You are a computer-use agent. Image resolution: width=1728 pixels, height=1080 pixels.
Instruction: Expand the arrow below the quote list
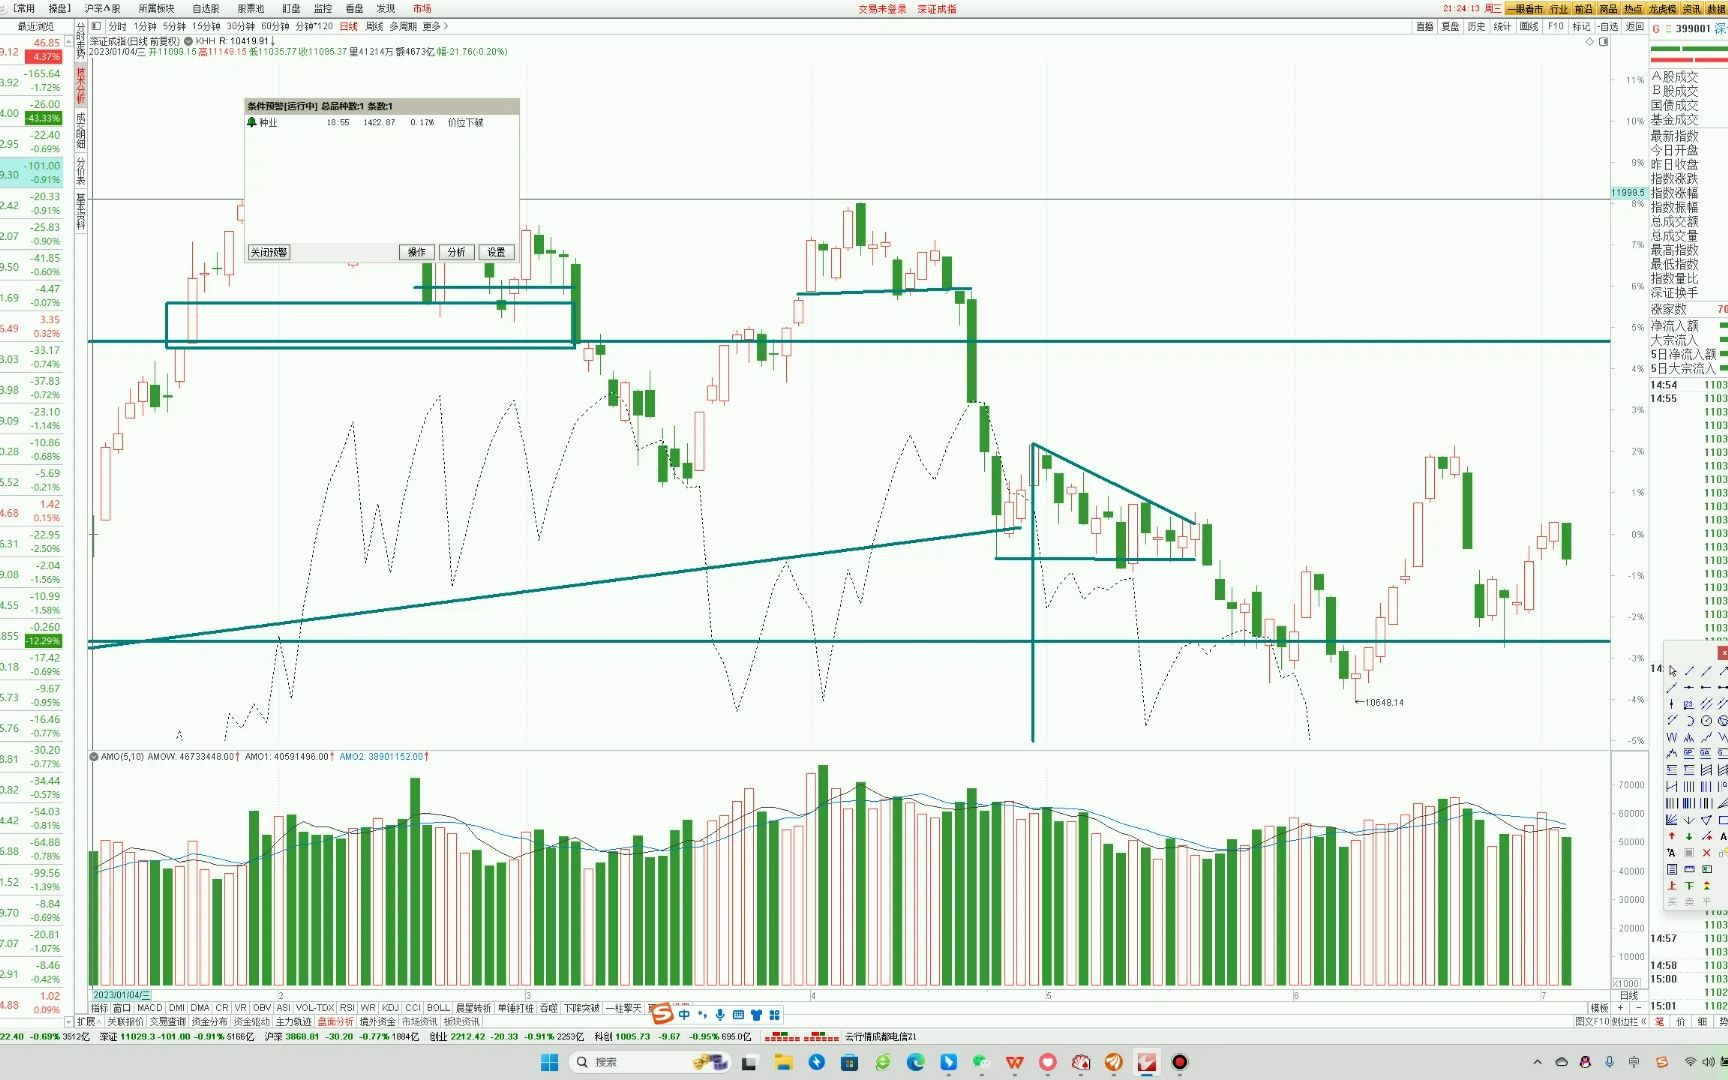pos(68,1022)
